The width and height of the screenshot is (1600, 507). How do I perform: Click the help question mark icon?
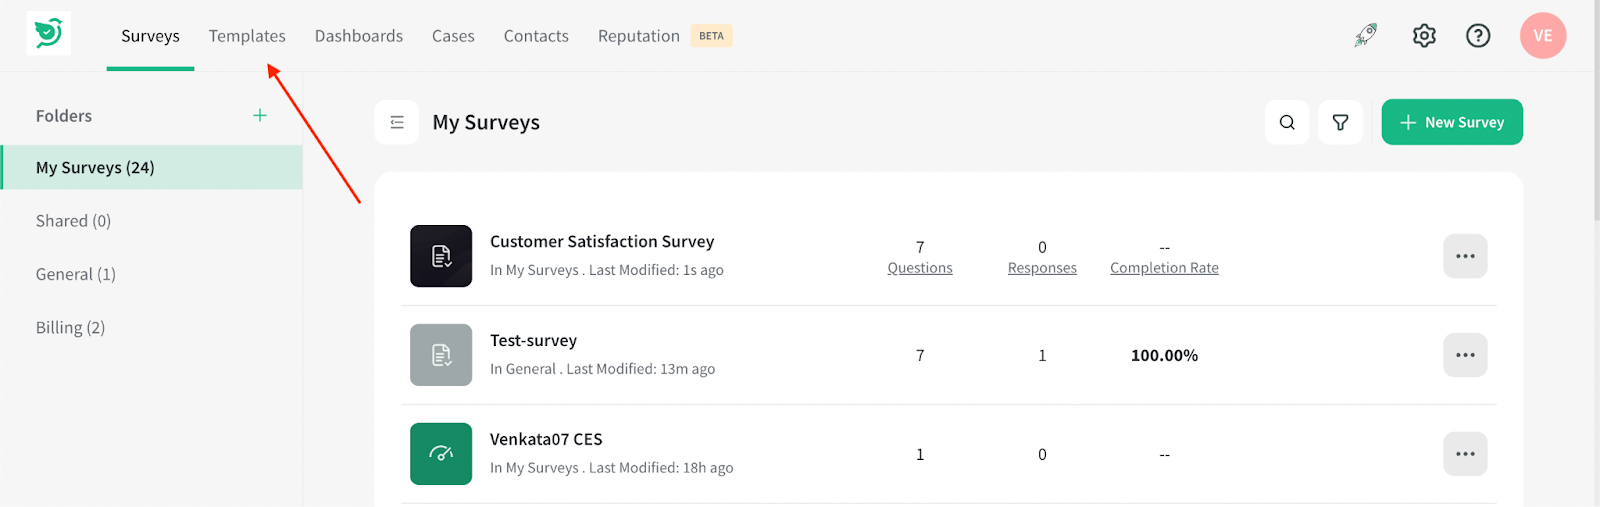1478,36
